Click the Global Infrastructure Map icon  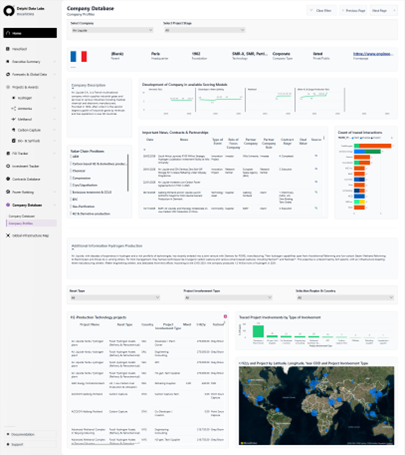pyautogui.click(x=8, y=235)
